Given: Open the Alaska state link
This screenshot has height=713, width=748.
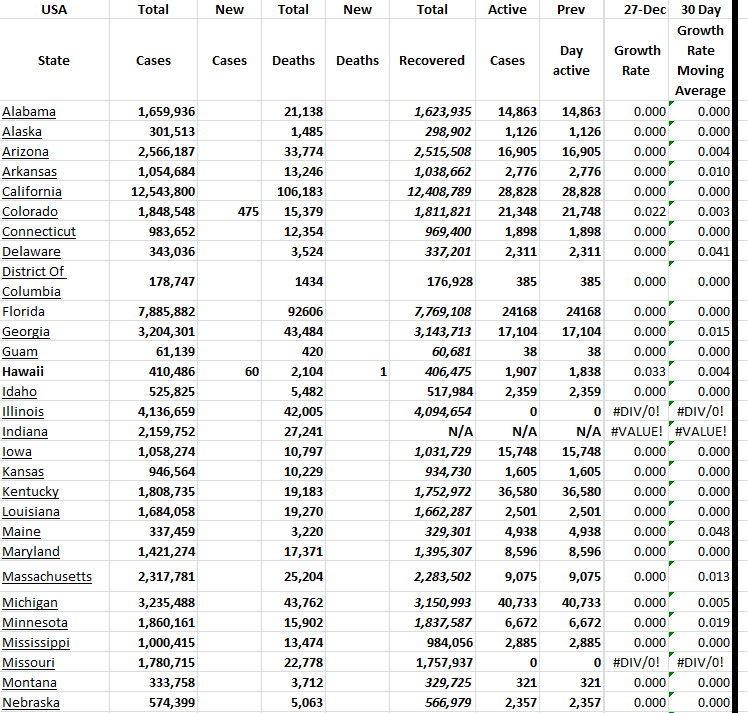Looking at the screenshot, I should (21, 132).
